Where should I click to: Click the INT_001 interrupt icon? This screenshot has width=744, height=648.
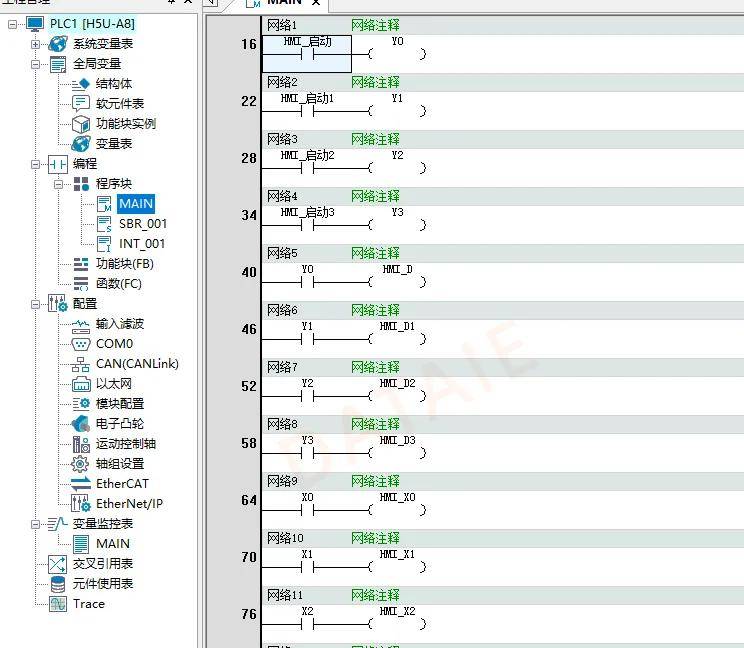tap(104, 244)
